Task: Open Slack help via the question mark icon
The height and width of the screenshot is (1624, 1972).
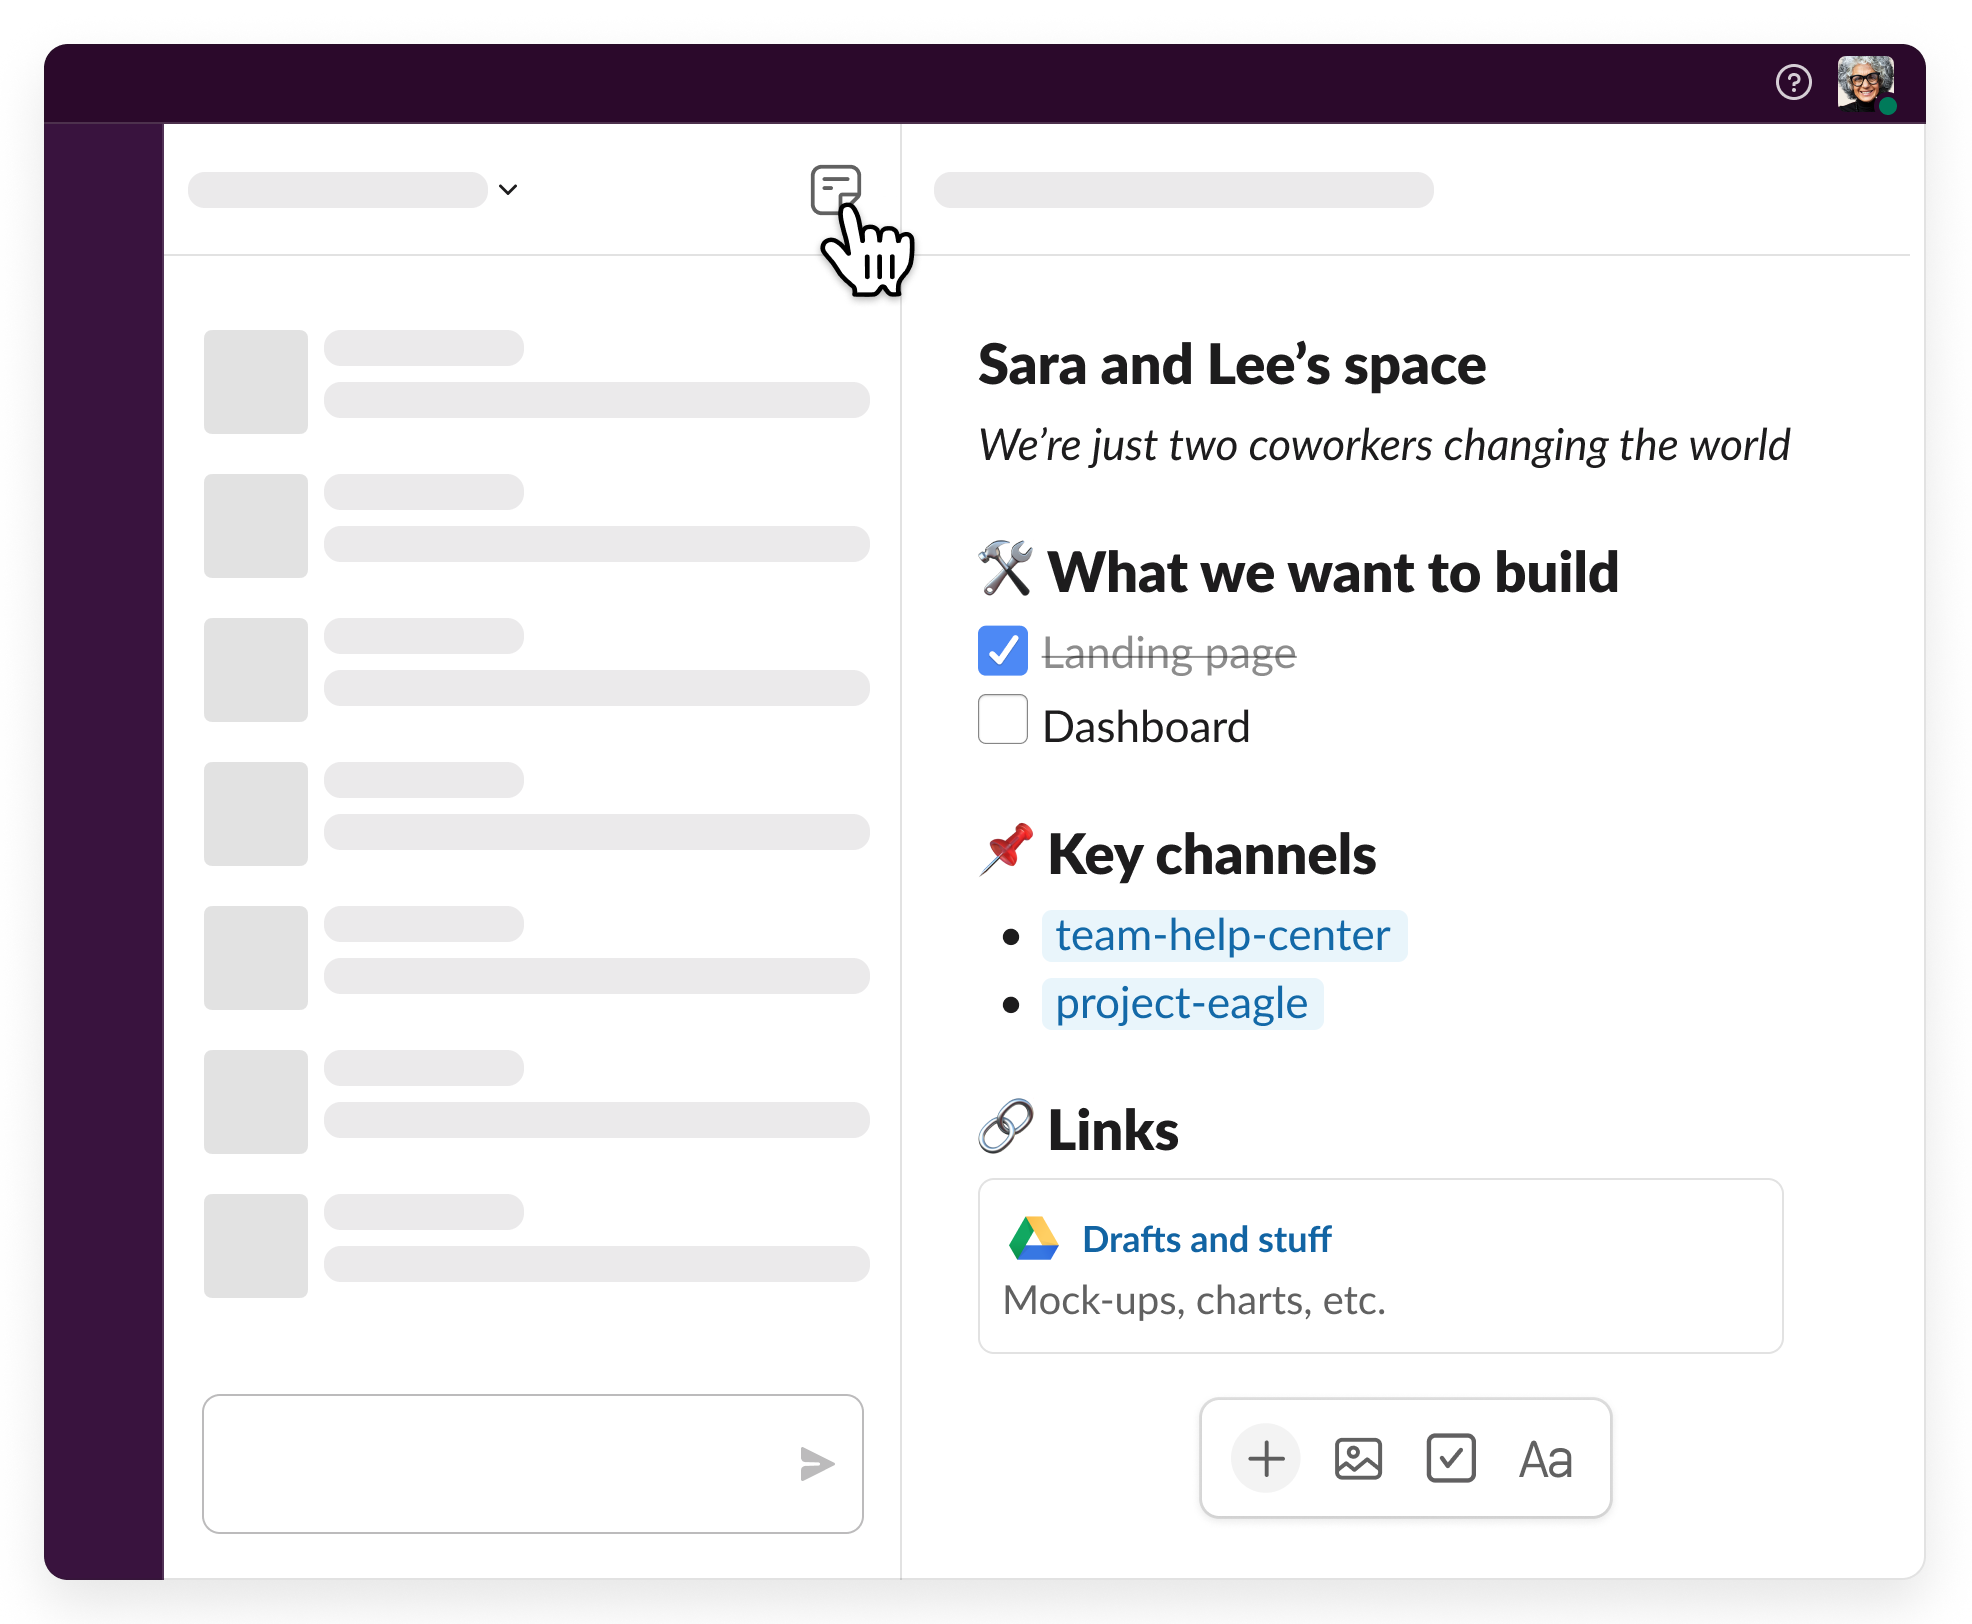Action: (1794, 84)
